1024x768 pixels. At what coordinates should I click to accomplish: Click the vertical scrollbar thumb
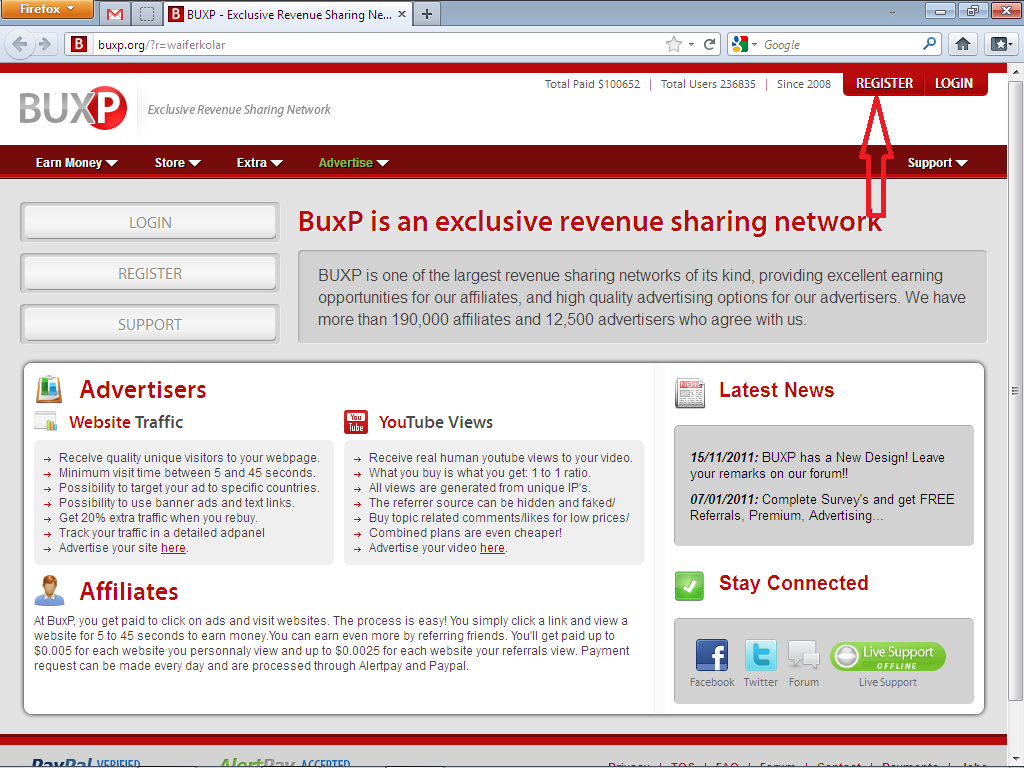coord(1015,391)
